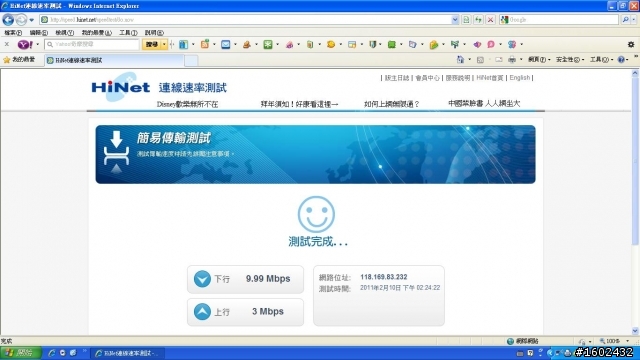Click the printer icon in command bar
The image size is (640, 360).
(x=512, y=60)
